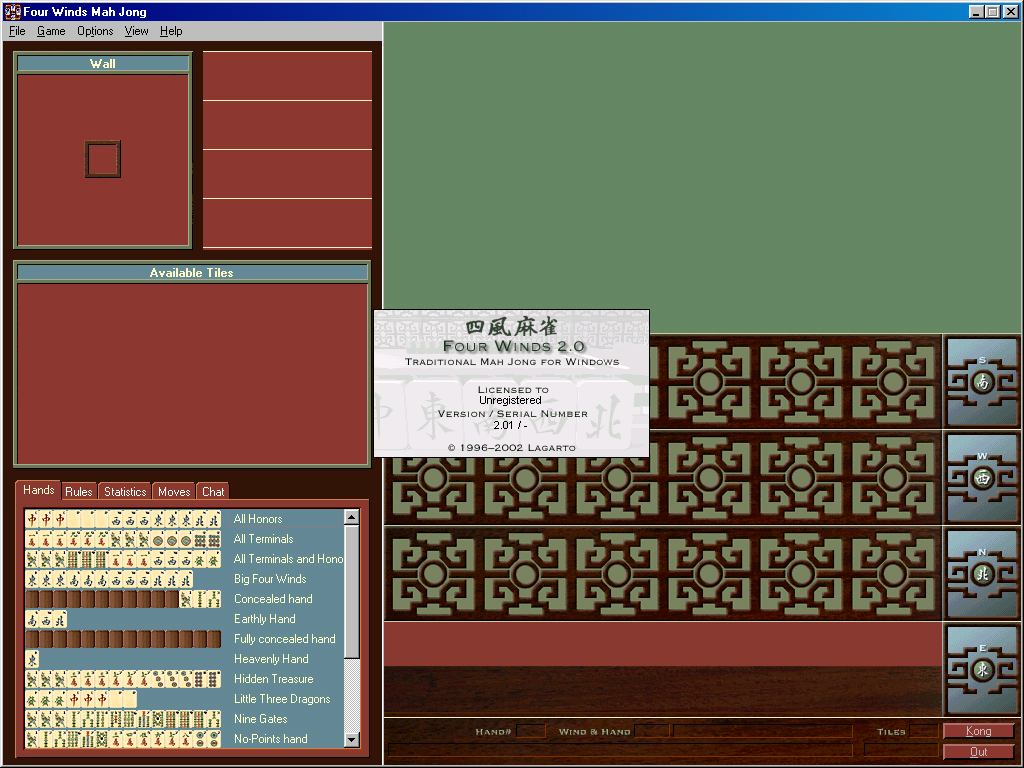Select the Fully concealed hand entry
Screen dimensions: 1024x768
pos(285,639)
